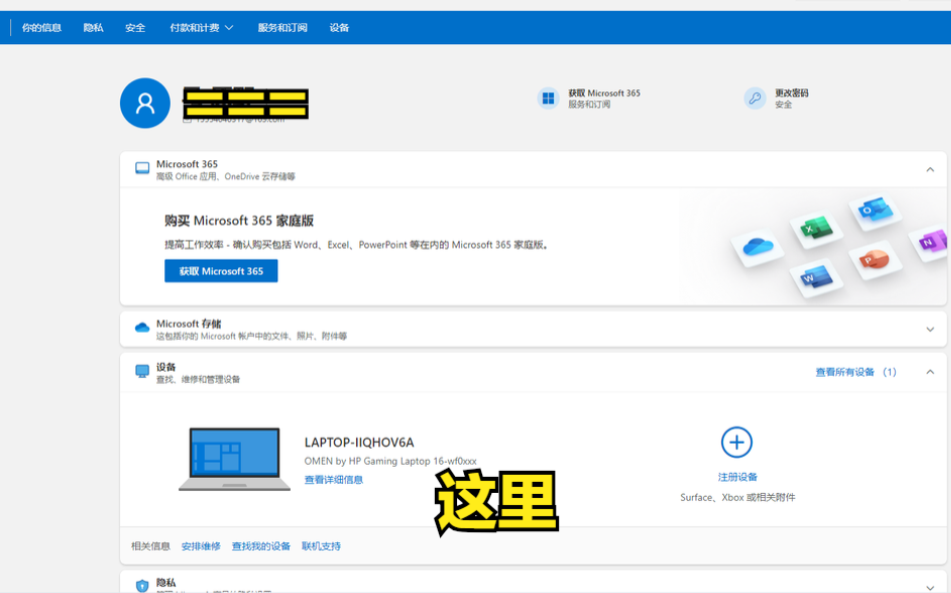Viewport: 951px width, 593px height.
Task: Click the 安排维修 link
Action: pyautogui.click(x=201, y=546)
